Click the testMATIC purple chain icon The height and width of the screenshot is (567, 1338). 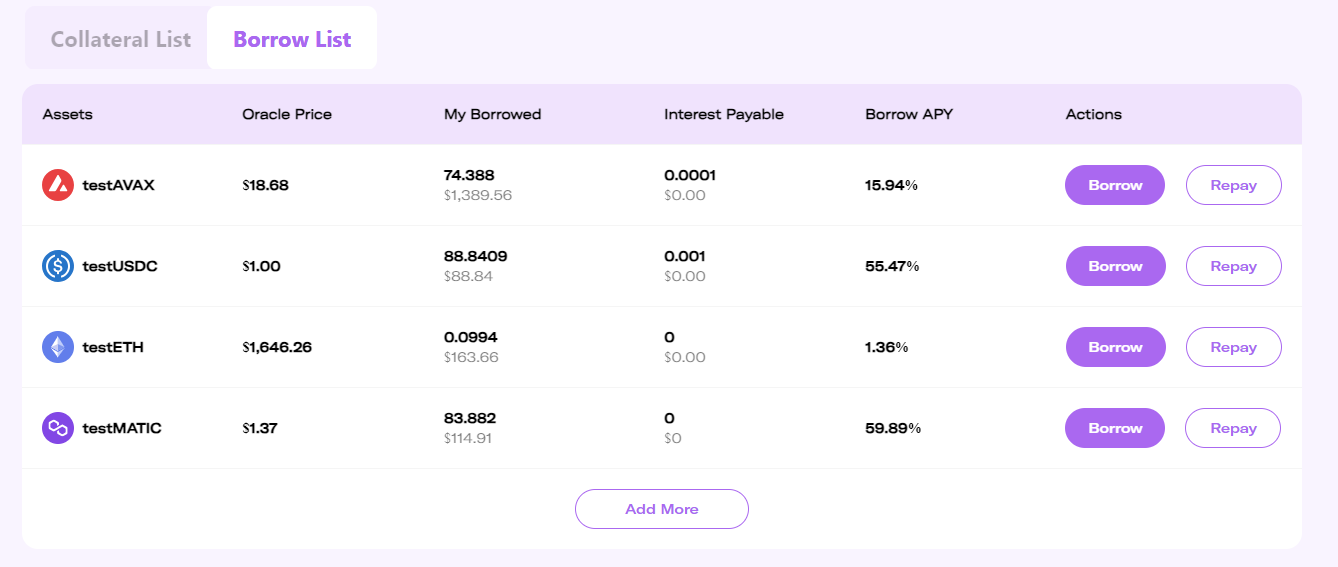[58, 428]
